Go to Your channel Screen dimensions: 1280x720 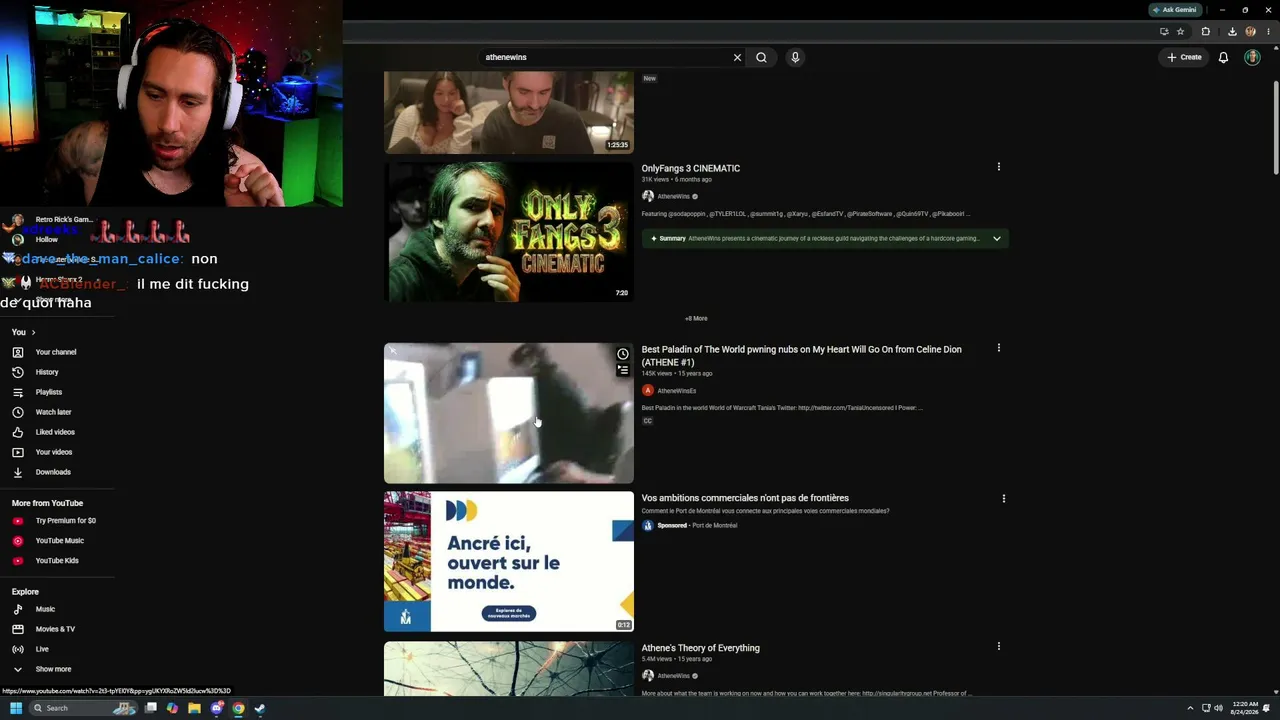pyautogui.click(x=56, y=352)
